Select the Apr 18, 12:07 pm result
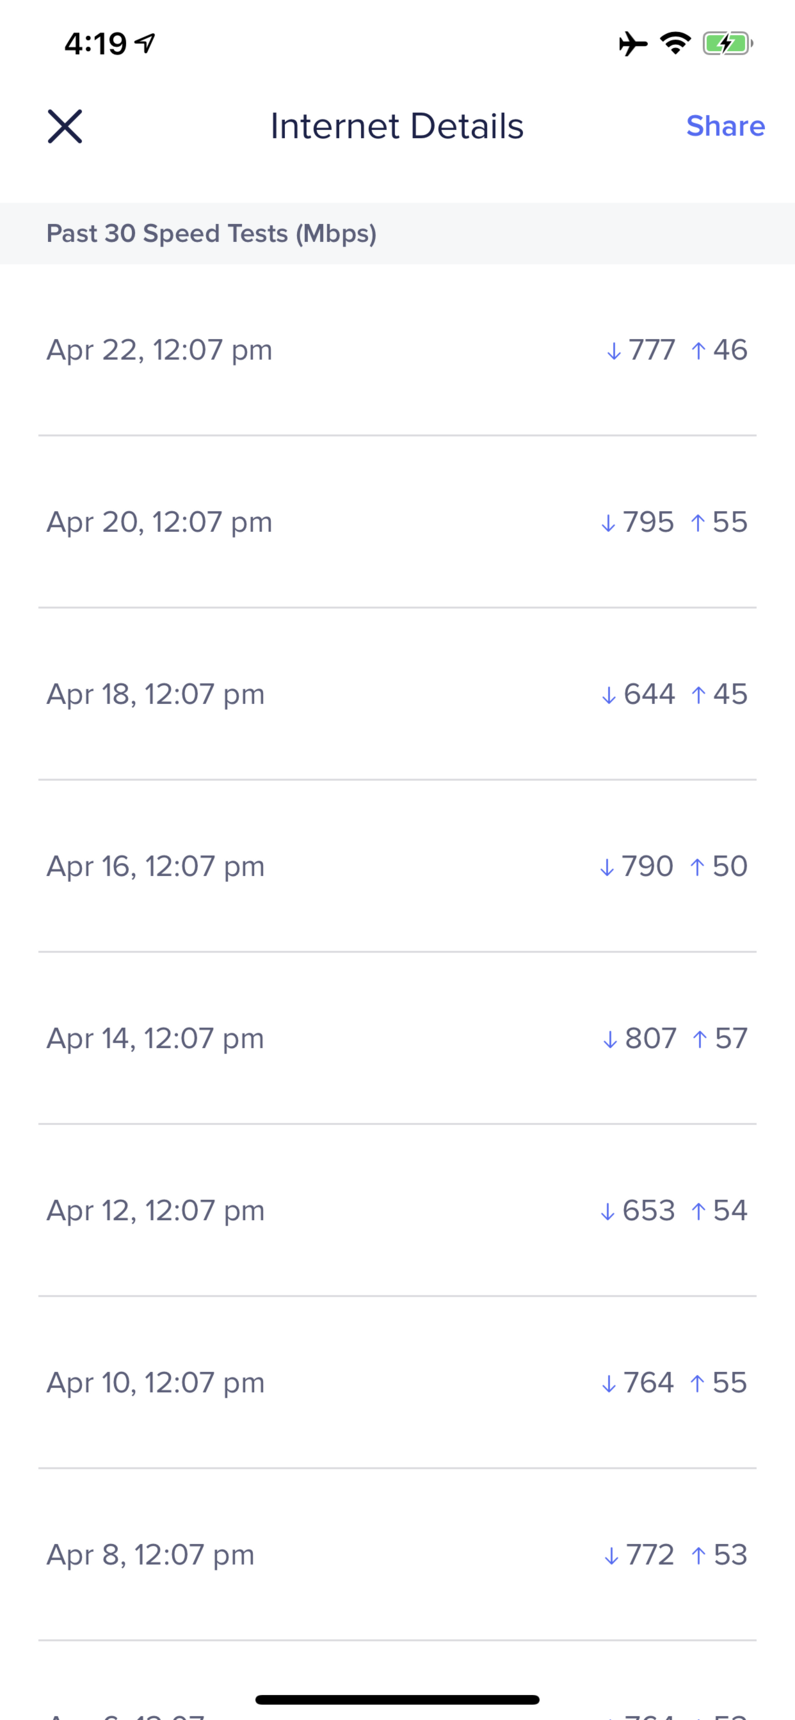The image size is (795, 1720). (x=397, y=694)
